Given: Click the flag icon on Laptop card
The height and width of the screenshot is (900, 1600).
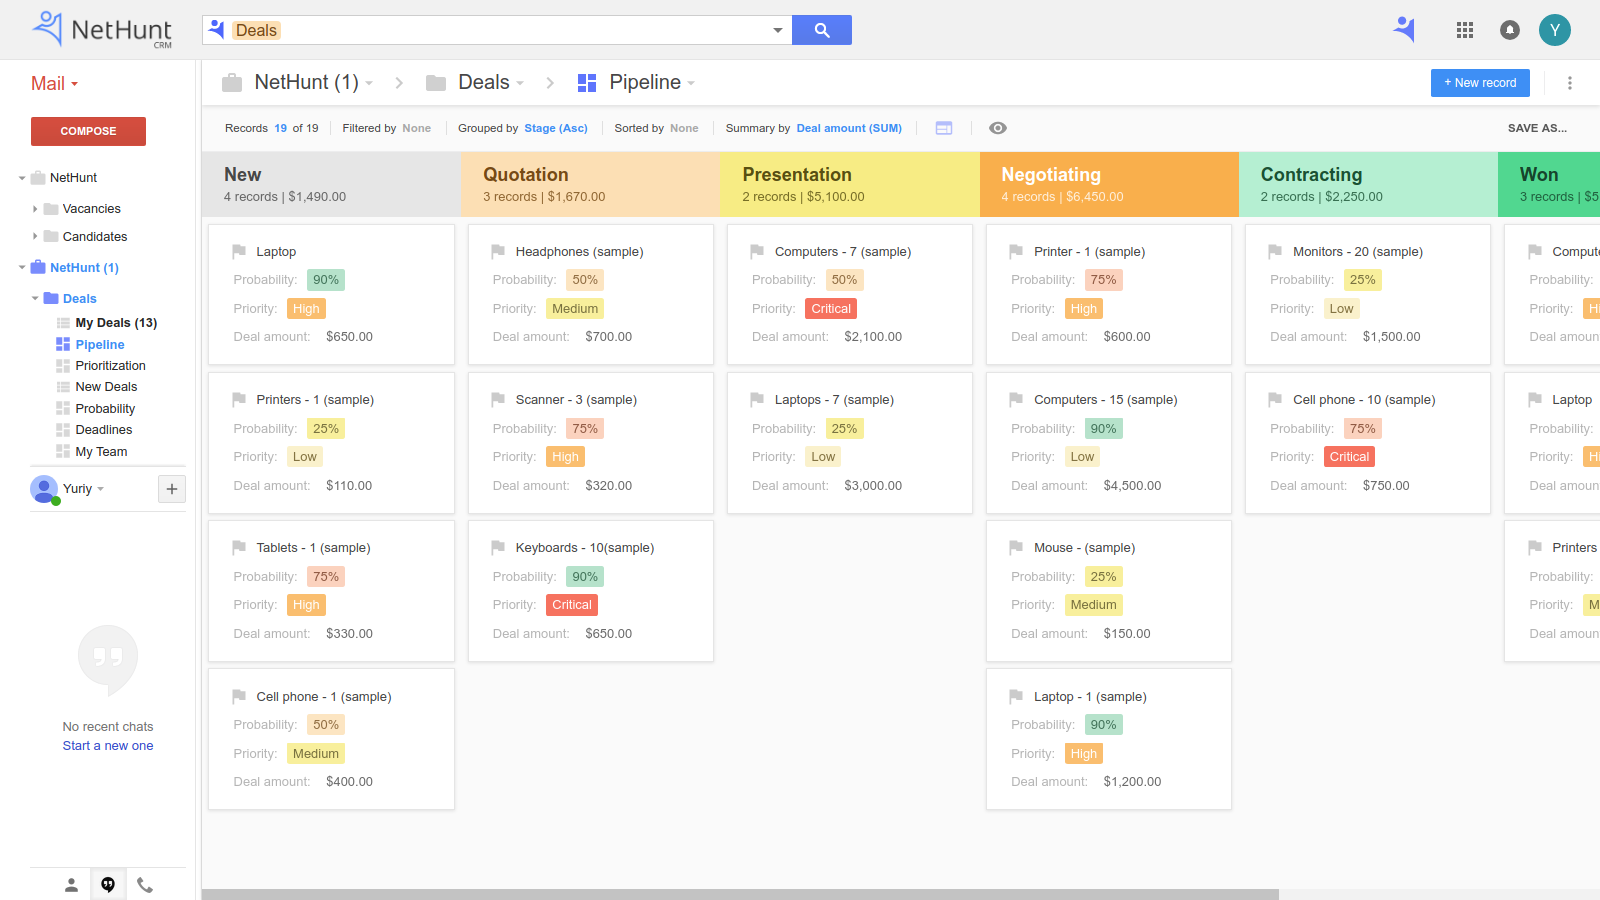Looking at the screenshot, I should click(239, 251).
